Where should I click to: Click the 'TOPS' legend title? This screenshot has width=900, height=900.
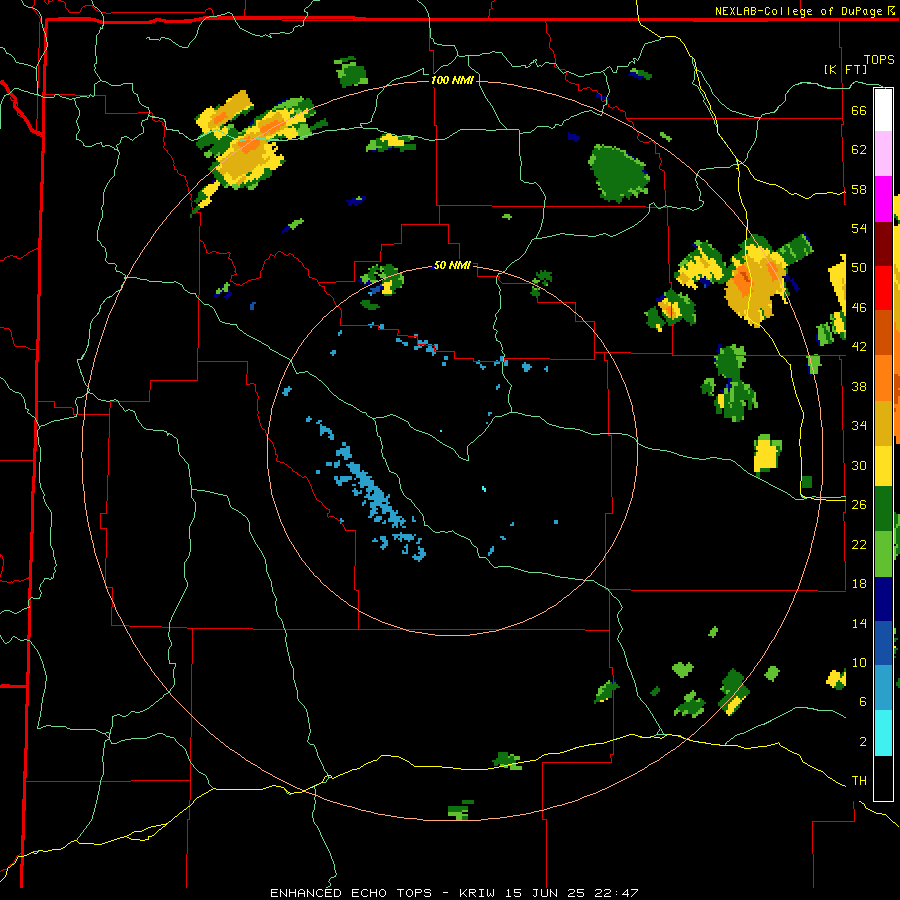click(879, 59)
